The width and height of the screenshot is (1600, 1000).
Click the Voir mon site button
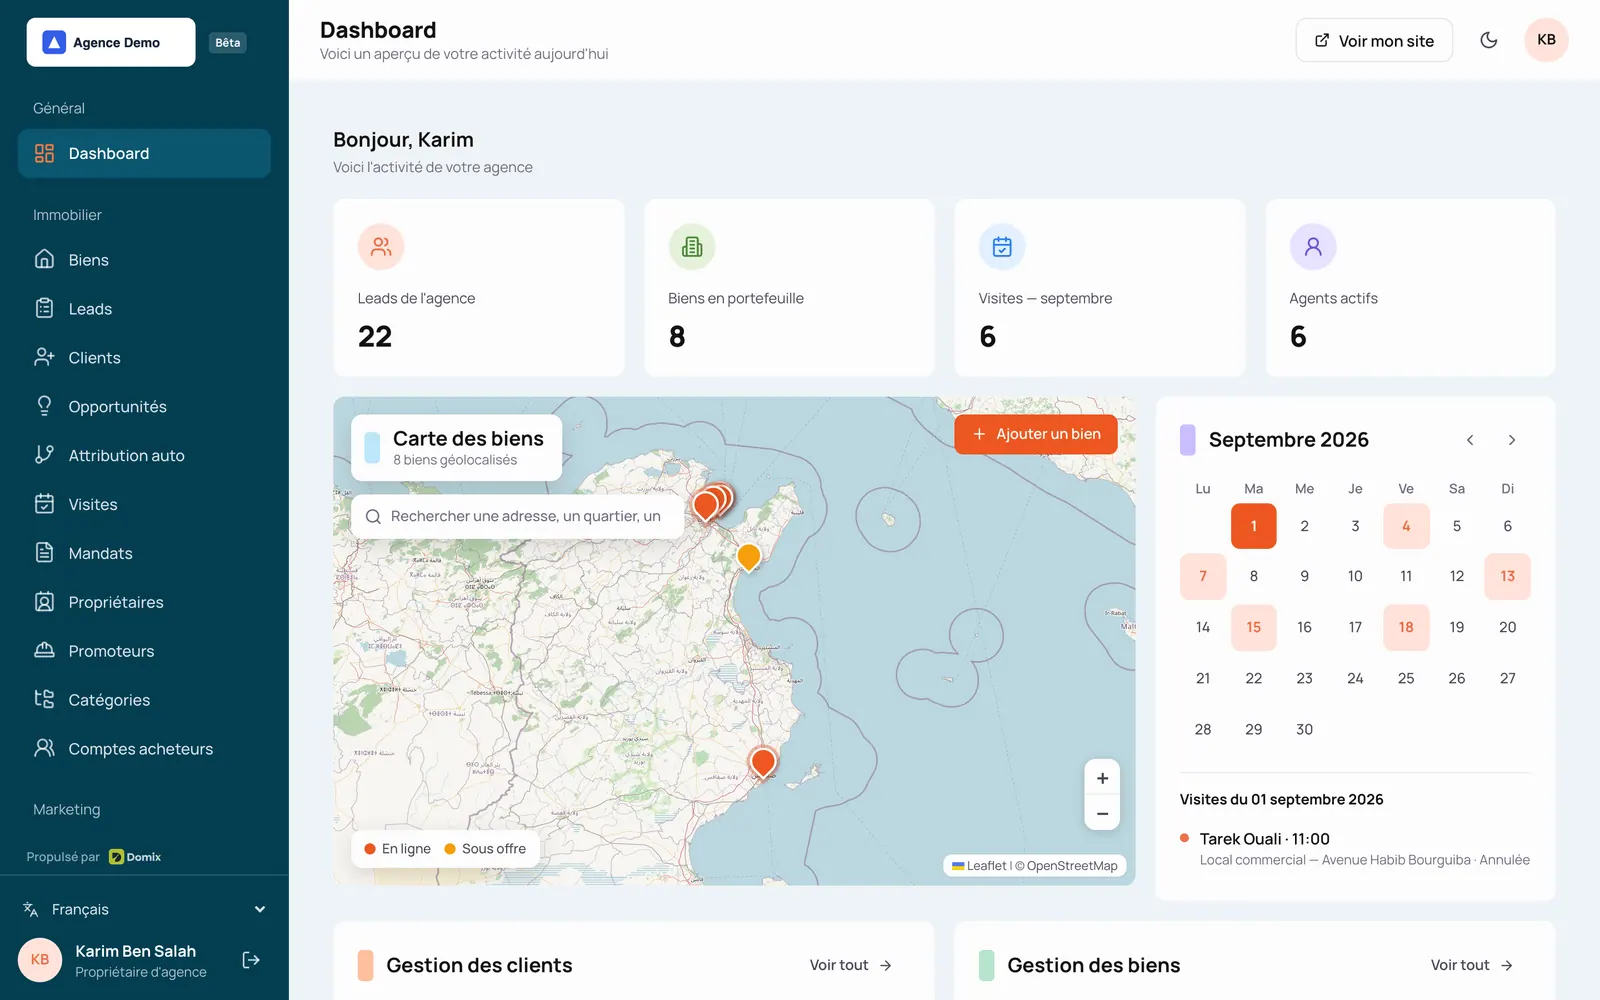1374,40
